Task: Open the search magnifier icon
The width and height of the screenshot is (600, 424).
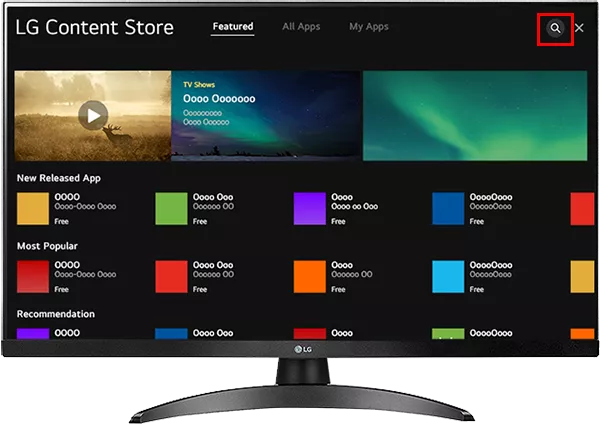Action: point(555,28)
